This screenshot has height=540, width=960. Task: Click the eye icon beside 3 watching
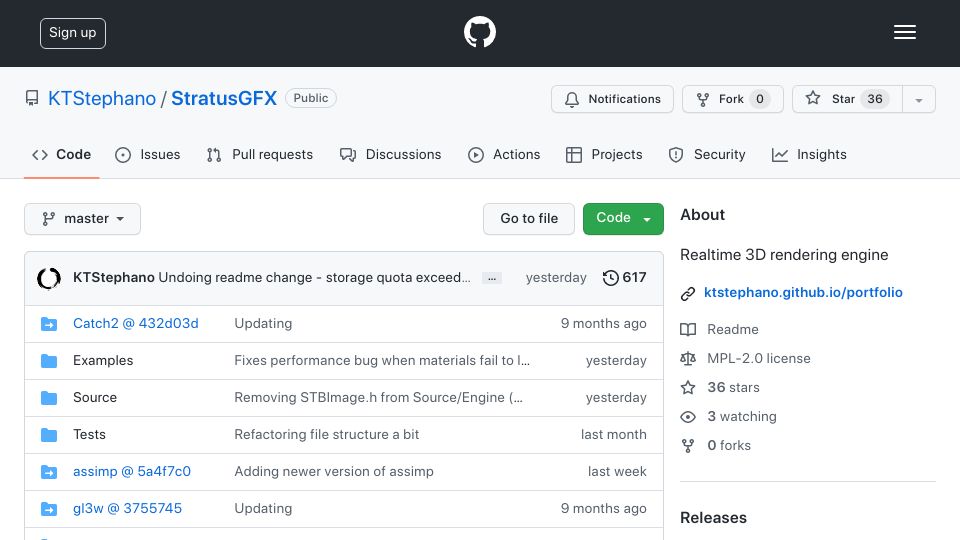pos(688,417)
